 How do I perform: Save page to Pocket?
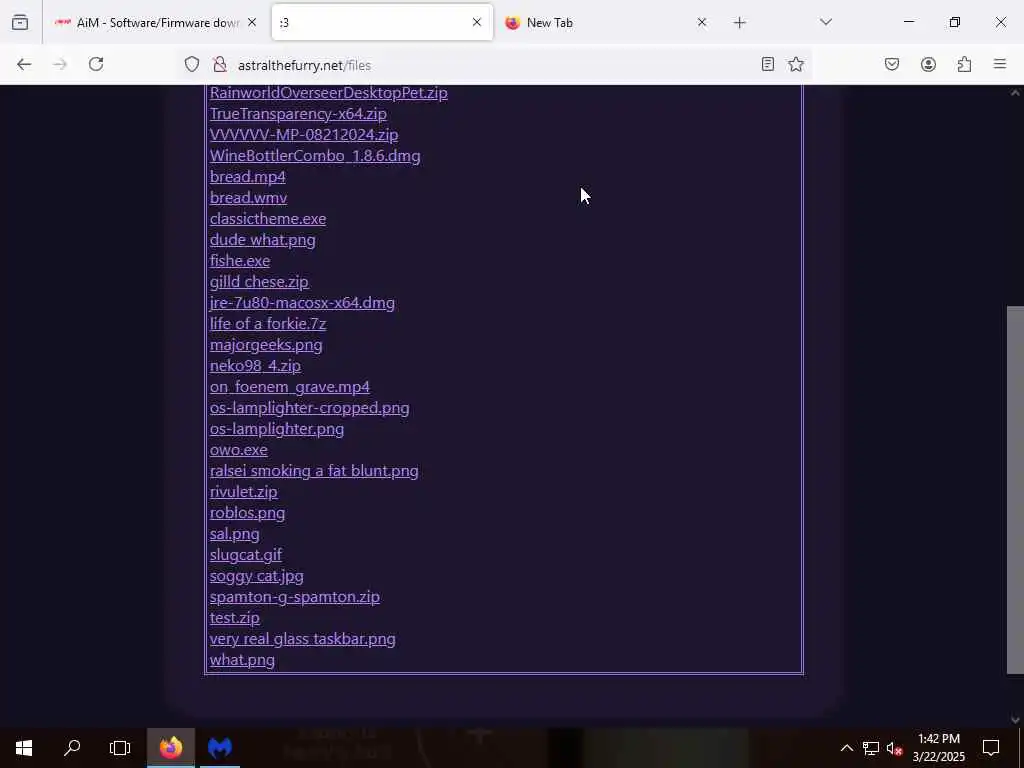[892, 64]
